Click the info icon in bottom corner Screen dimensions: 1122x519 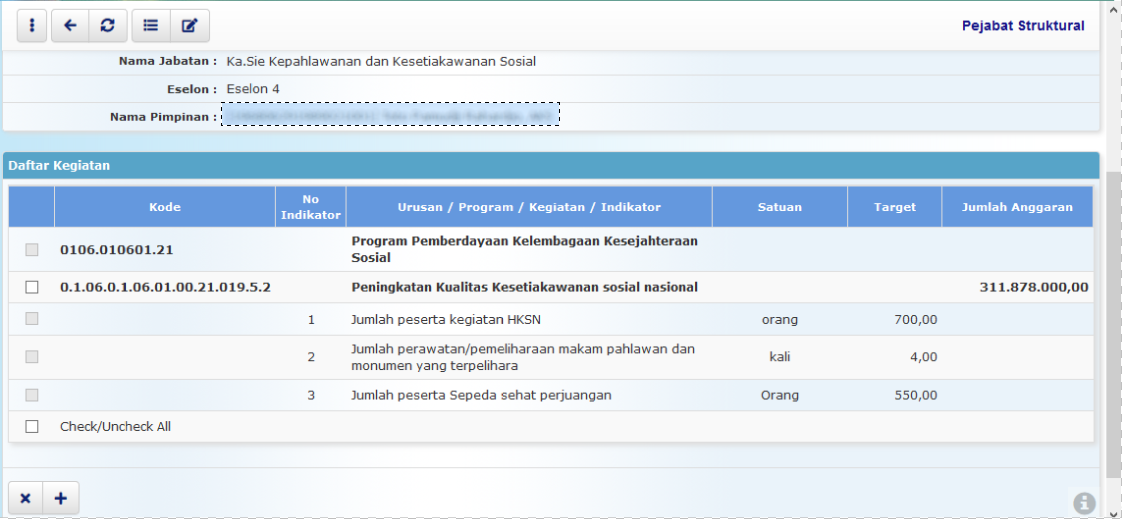tap(1084, 502)
